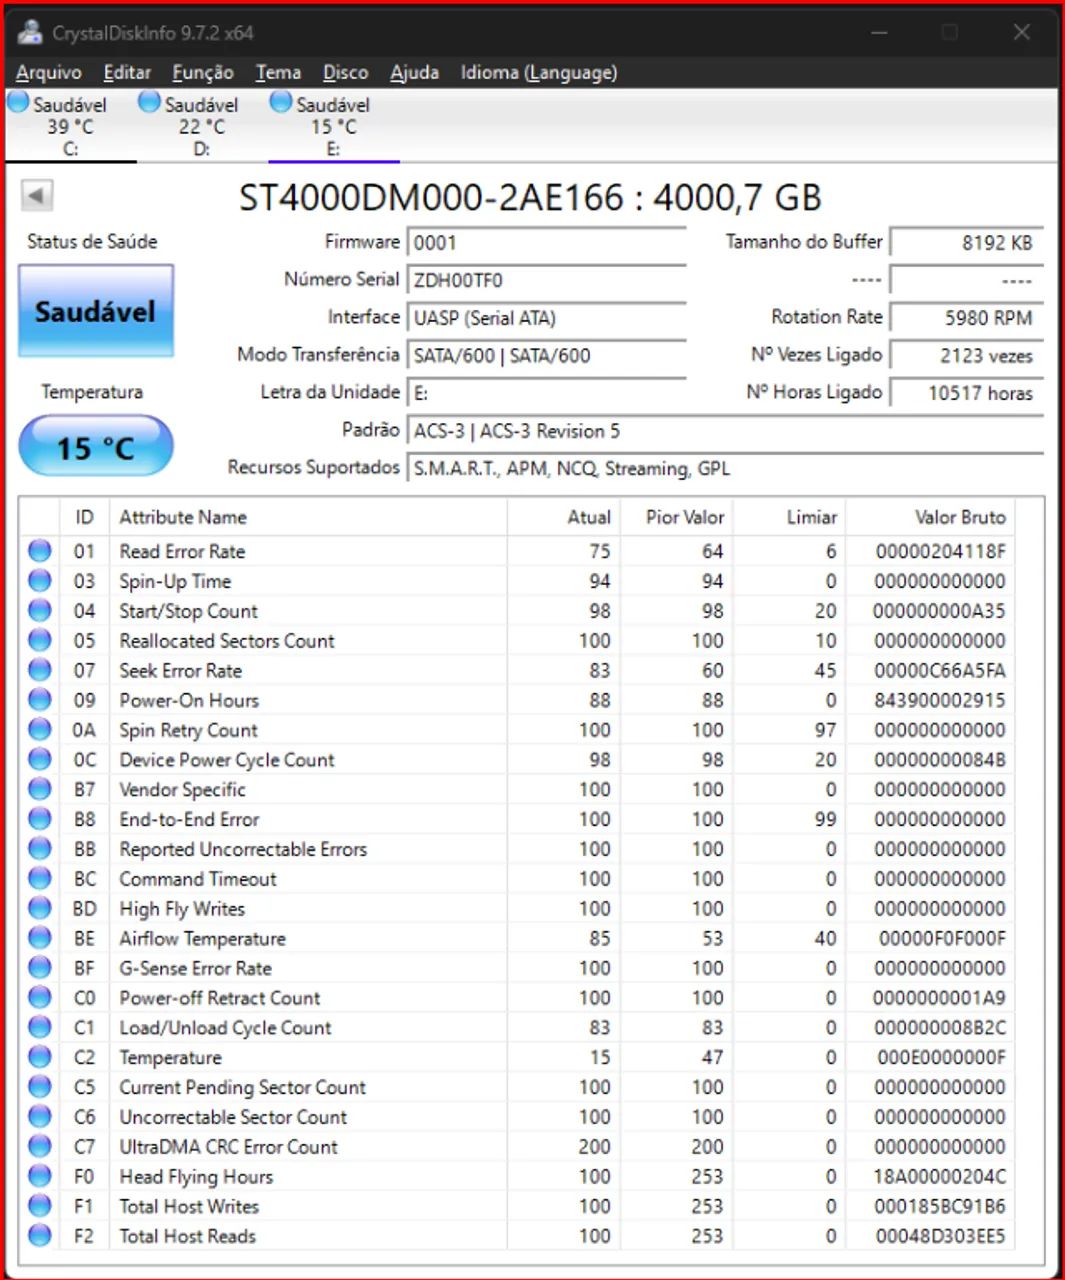The width and height of the screenshot is (1065, 1280).
Task: Click health orb for Power-off Retract Count
Action: pos(39,997)
